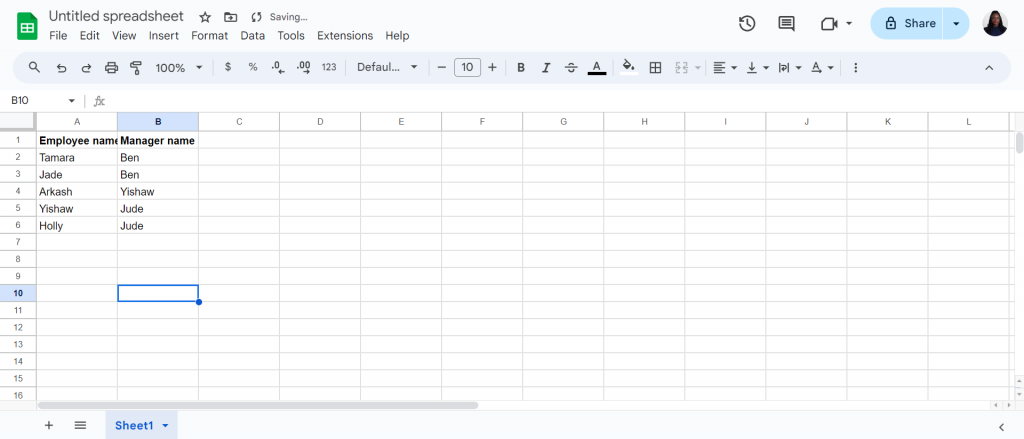
Task: Open version history clock icon
Action: pos(746,24)
